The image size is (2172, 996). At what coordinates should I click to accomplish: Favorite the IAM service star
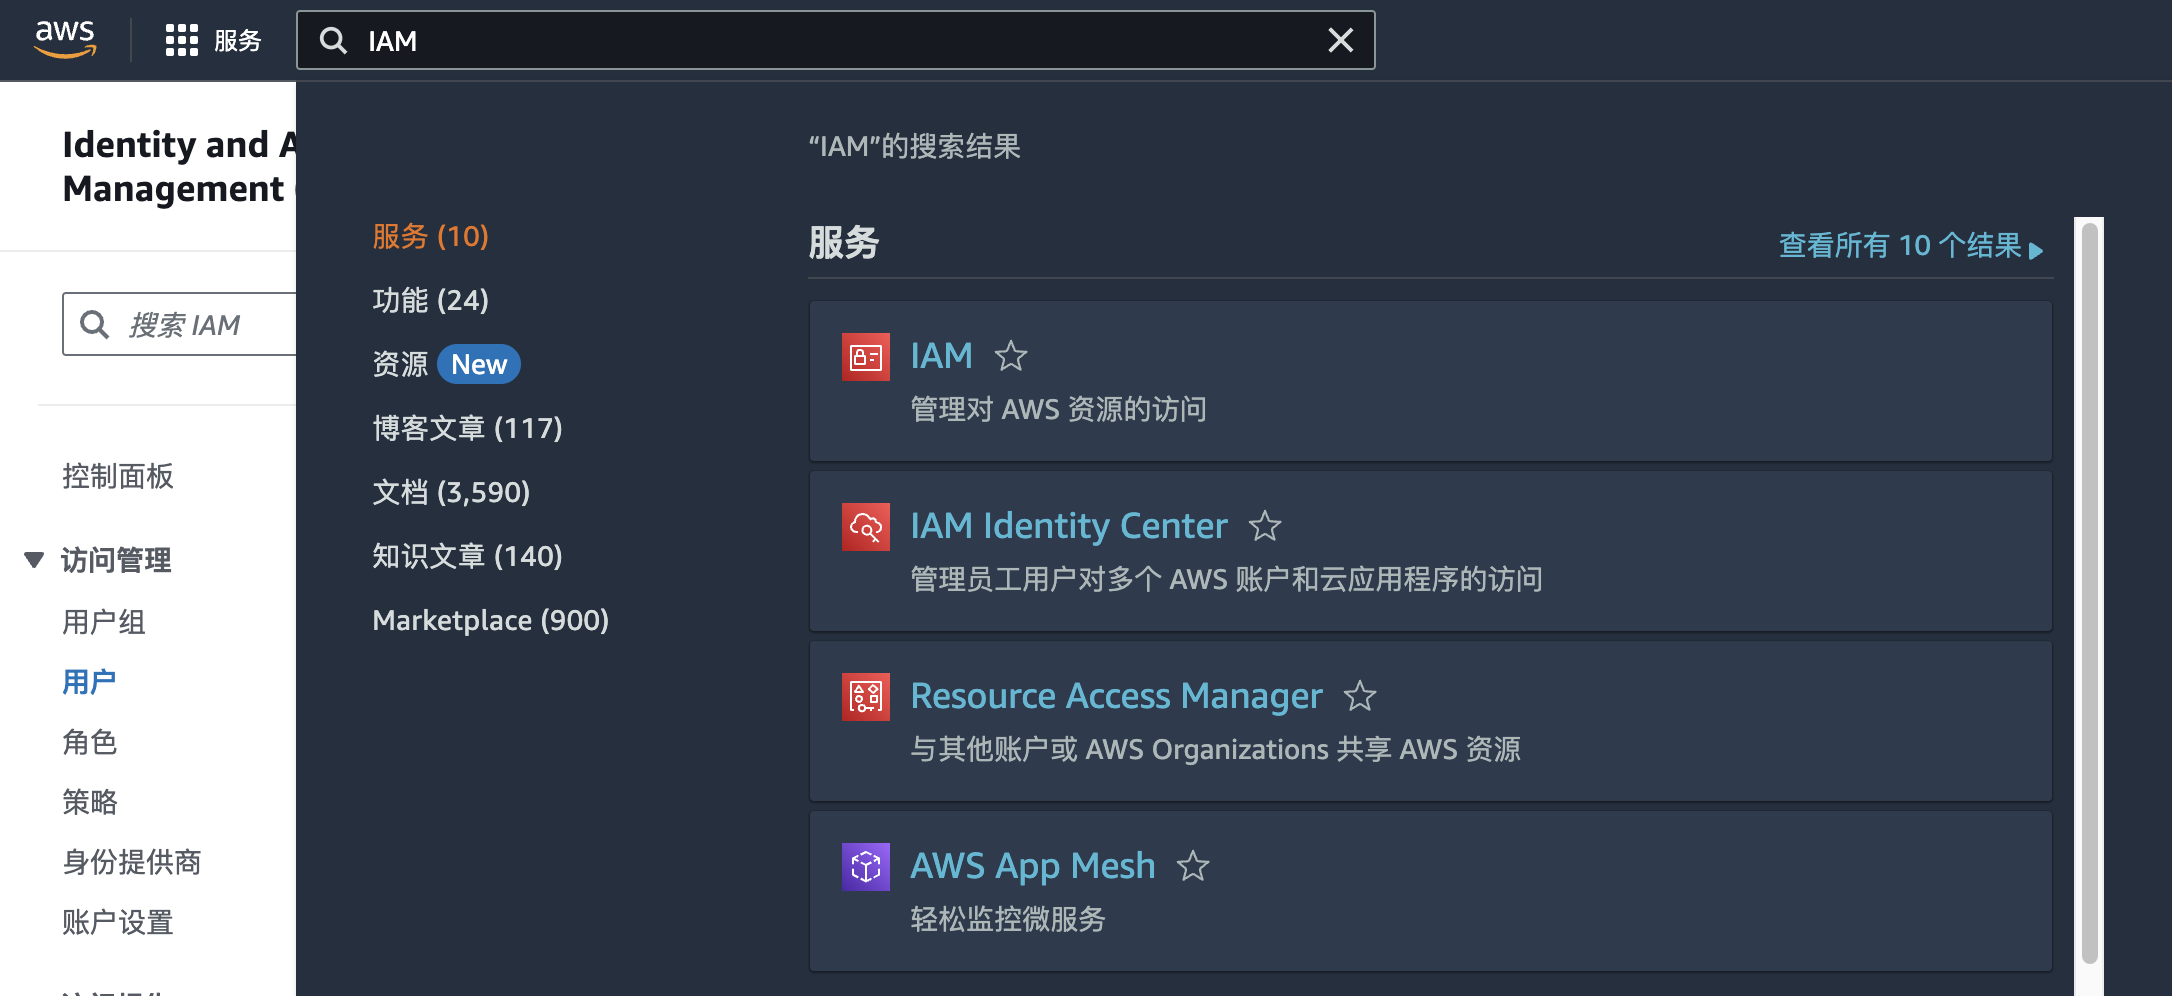click(x=1011, y=356)
